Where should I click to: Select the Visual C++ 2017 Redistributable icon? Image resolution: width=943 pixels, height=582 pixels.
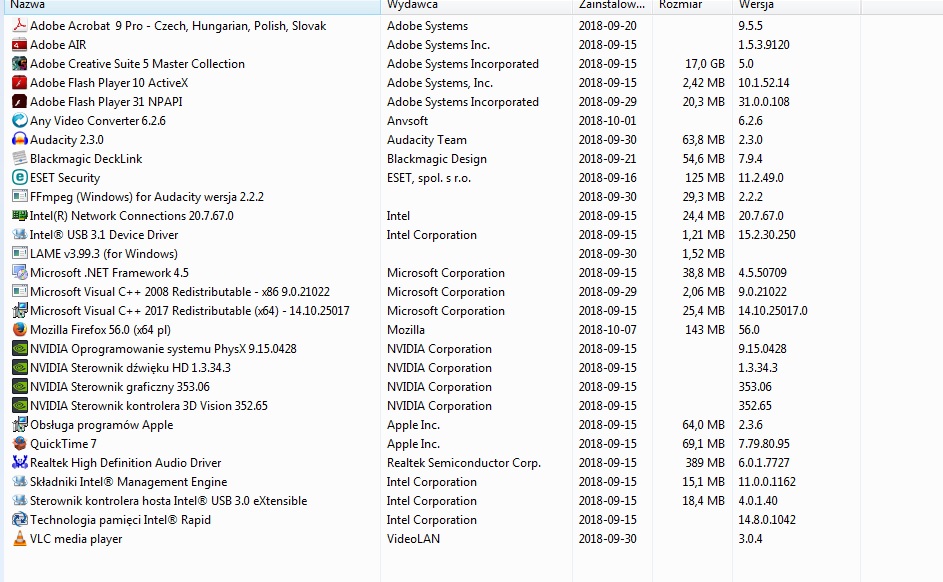(x=20, y=311)
